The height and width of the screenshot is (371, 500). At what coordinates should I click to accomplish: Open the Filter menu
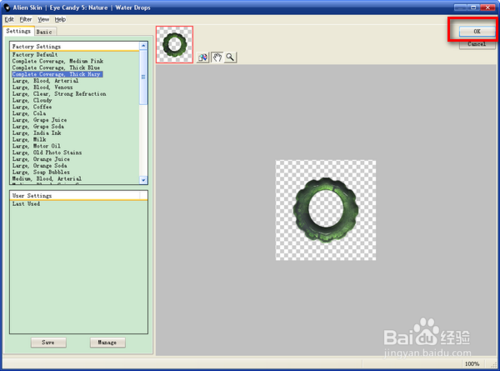click(26, 19)
